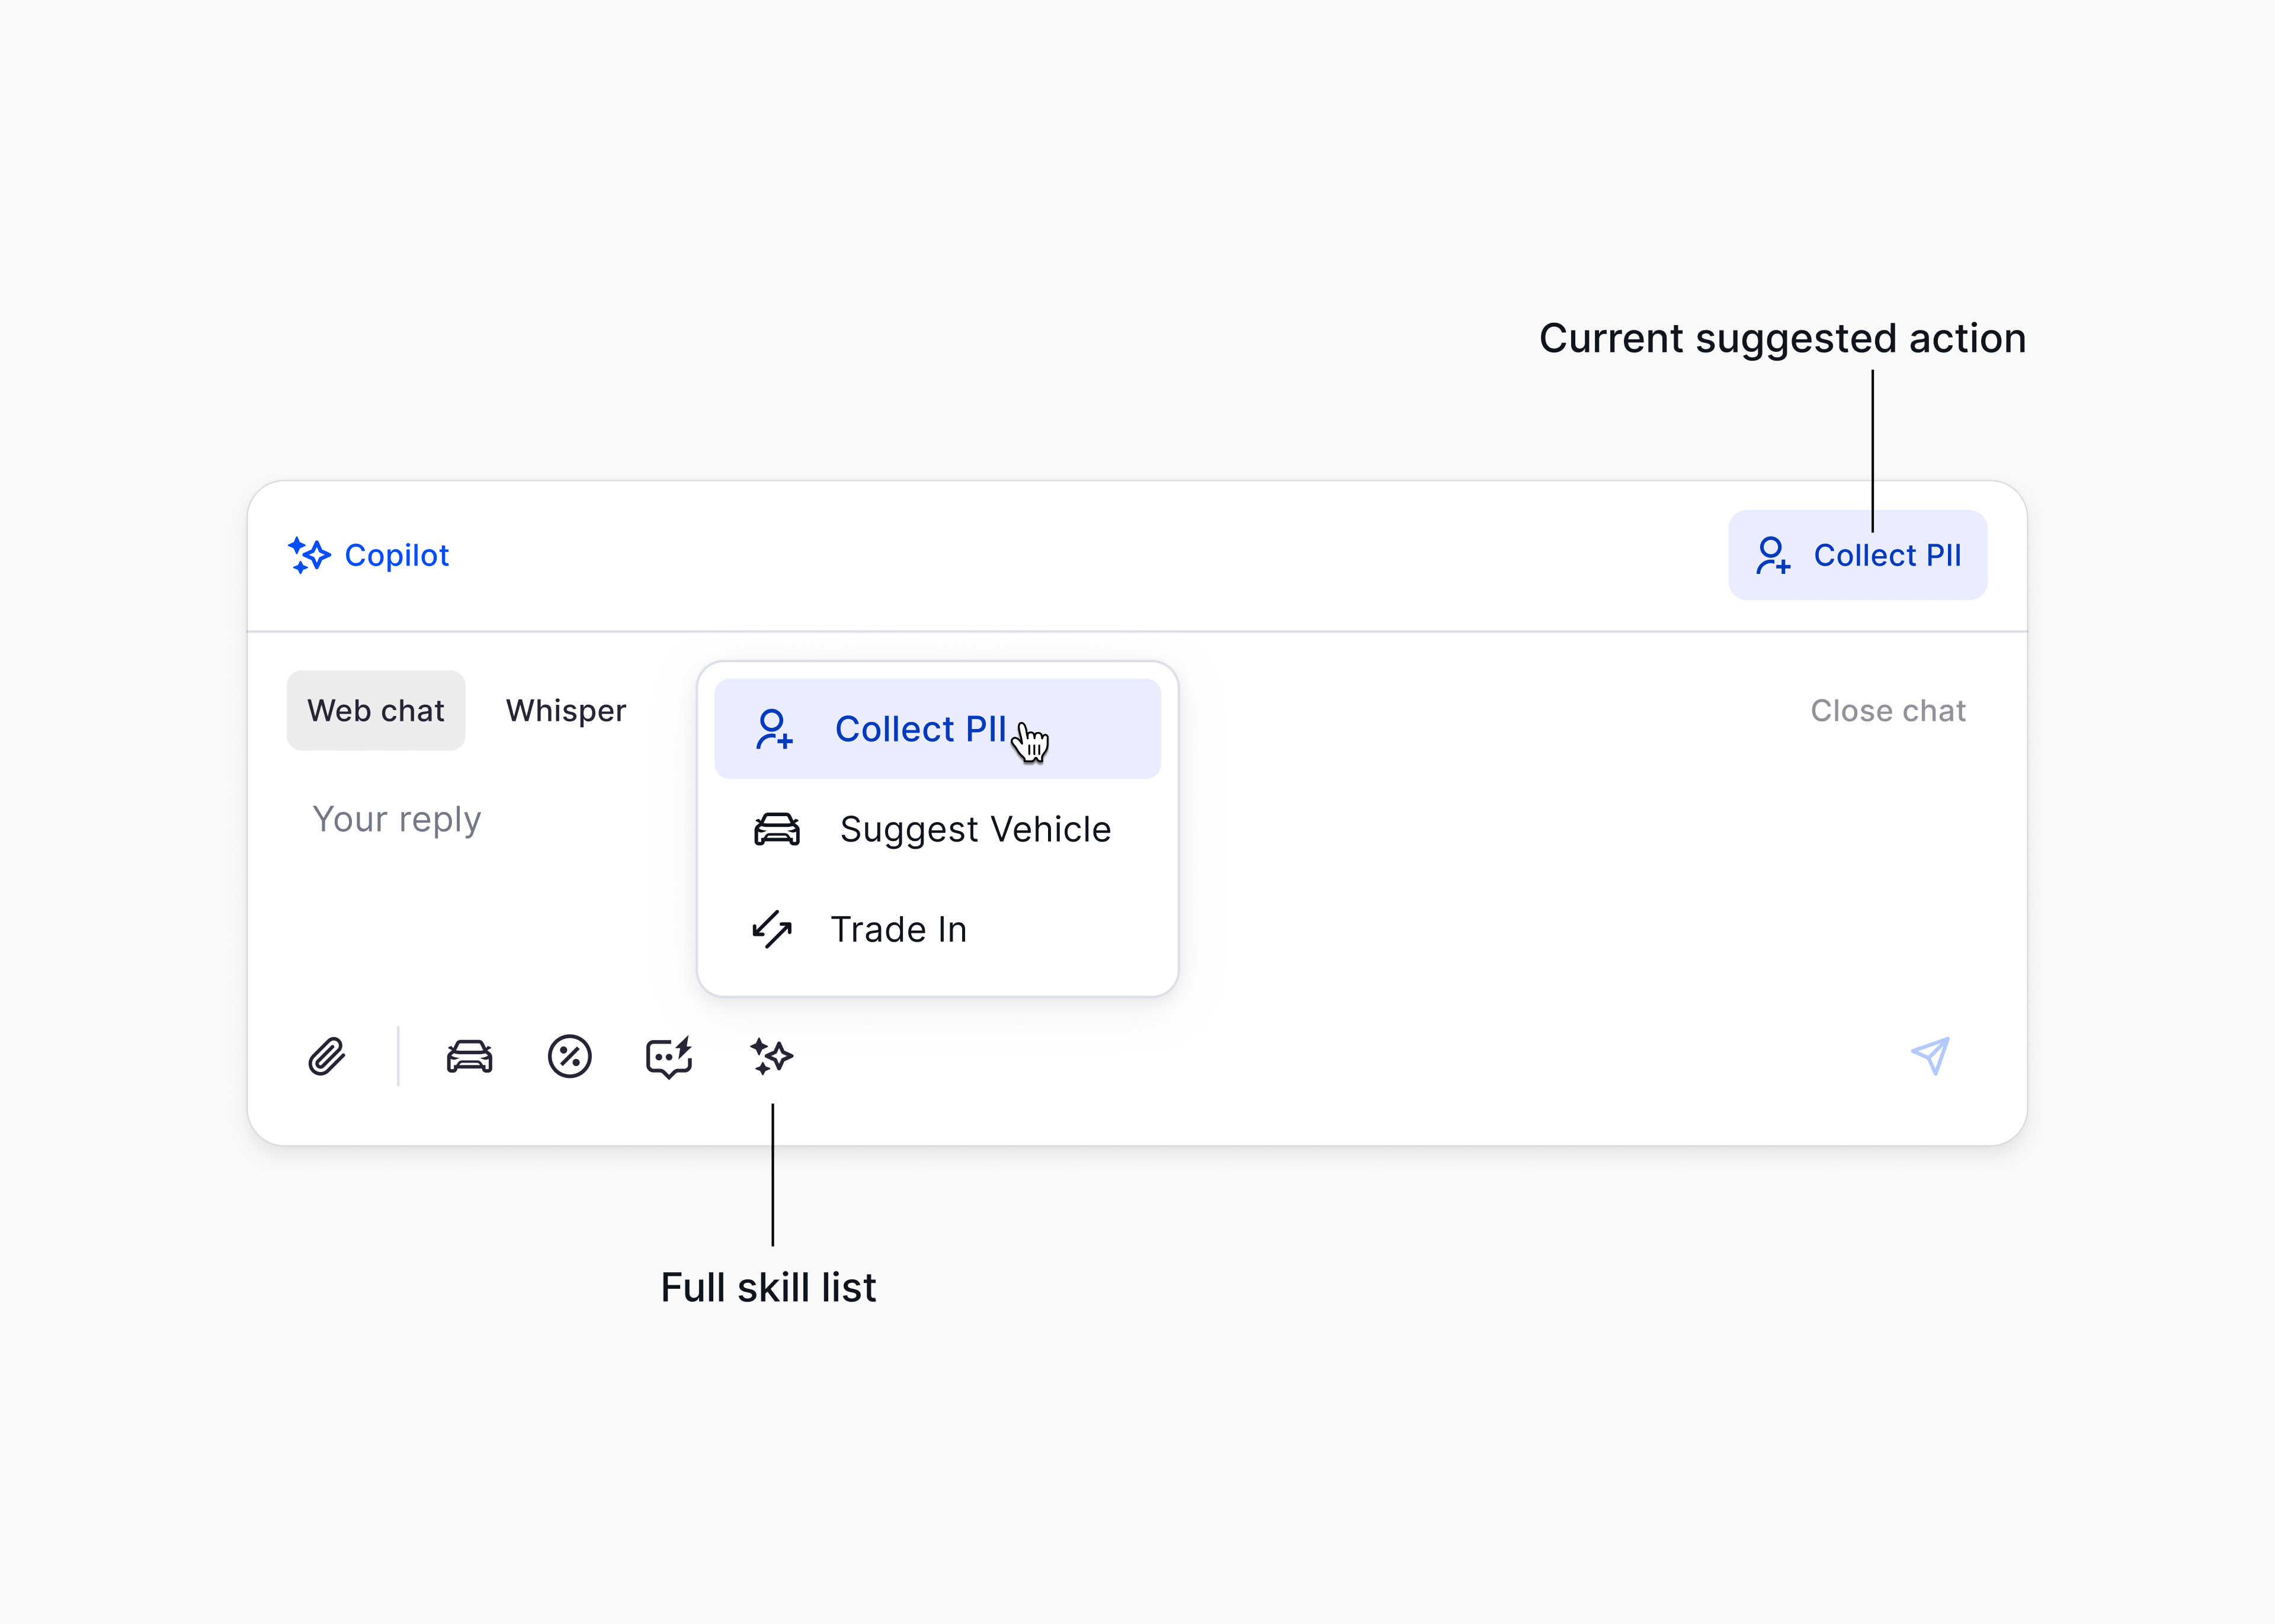The image size is (2275, 1624).
Task: Click the person-plus icon in popup list
Action: pyautogui.click(x=774, y=729)
